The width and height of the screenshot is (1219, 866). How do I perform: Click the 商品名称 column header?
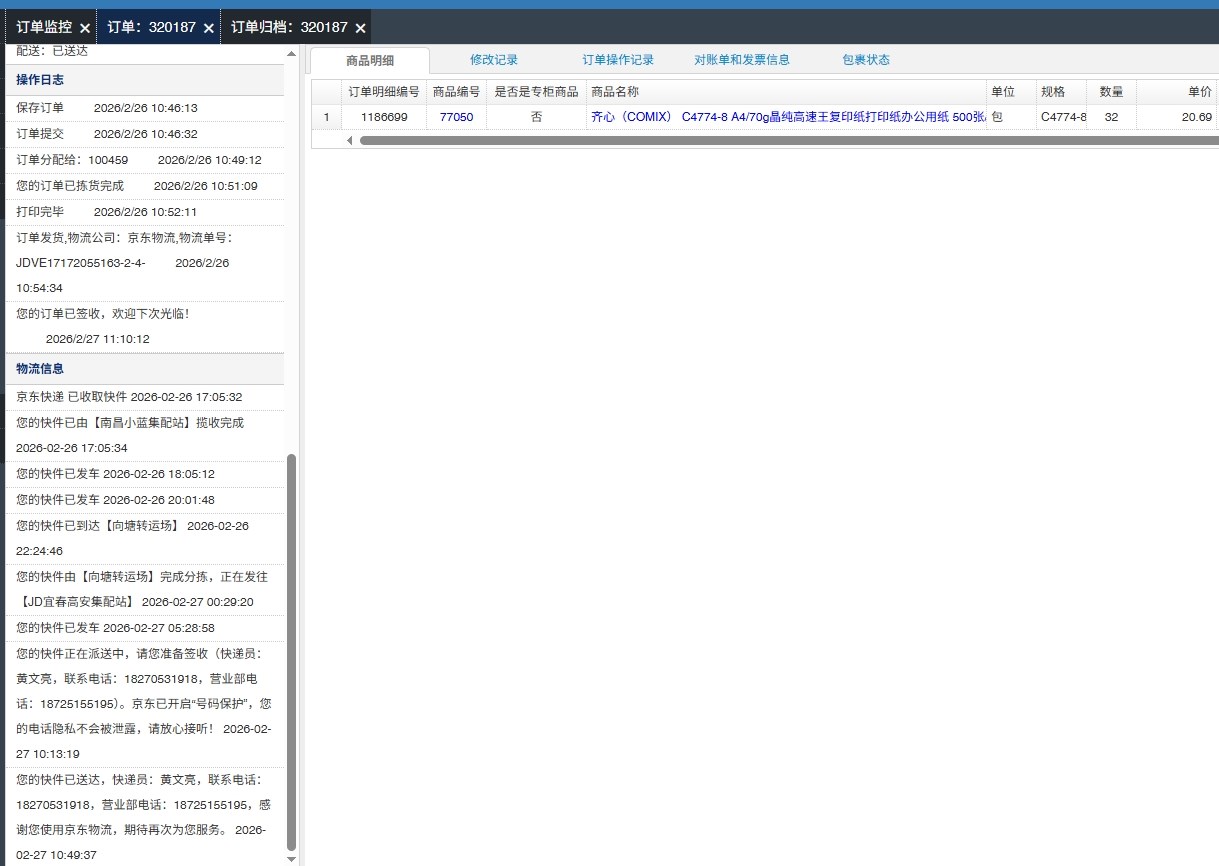pyautogui.click(x=786, y=92)
